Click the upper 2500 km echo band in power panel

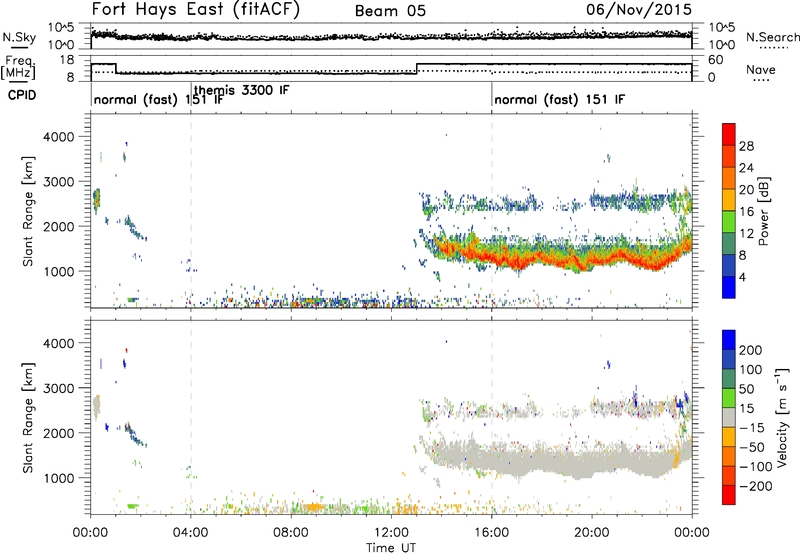556,203
